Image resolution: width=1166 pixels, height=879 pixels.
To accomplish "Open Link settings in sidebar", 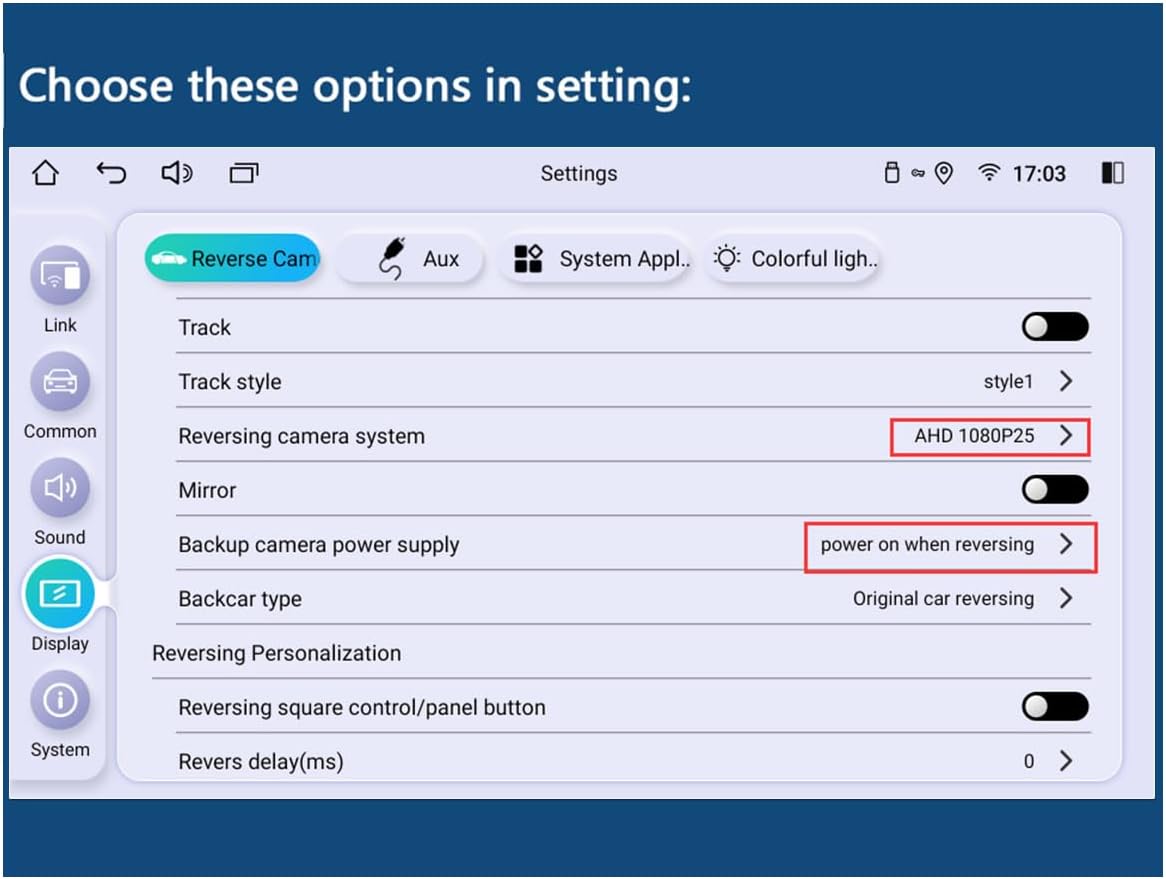I will tap(60, 276).
